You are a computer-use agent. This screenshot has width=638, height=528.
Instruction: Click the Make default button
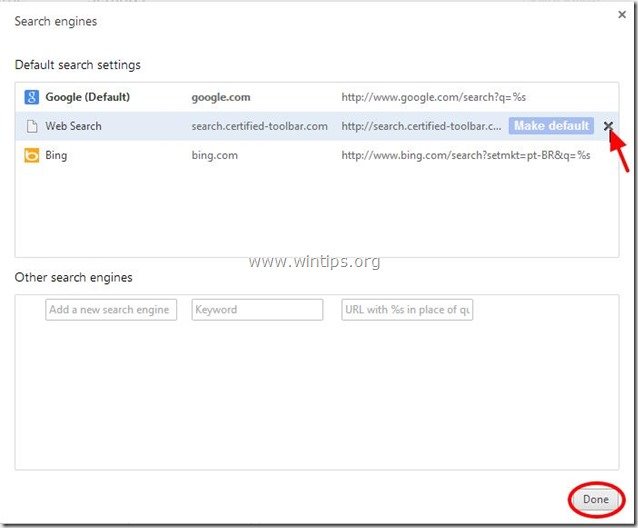(x=551, y=126)
